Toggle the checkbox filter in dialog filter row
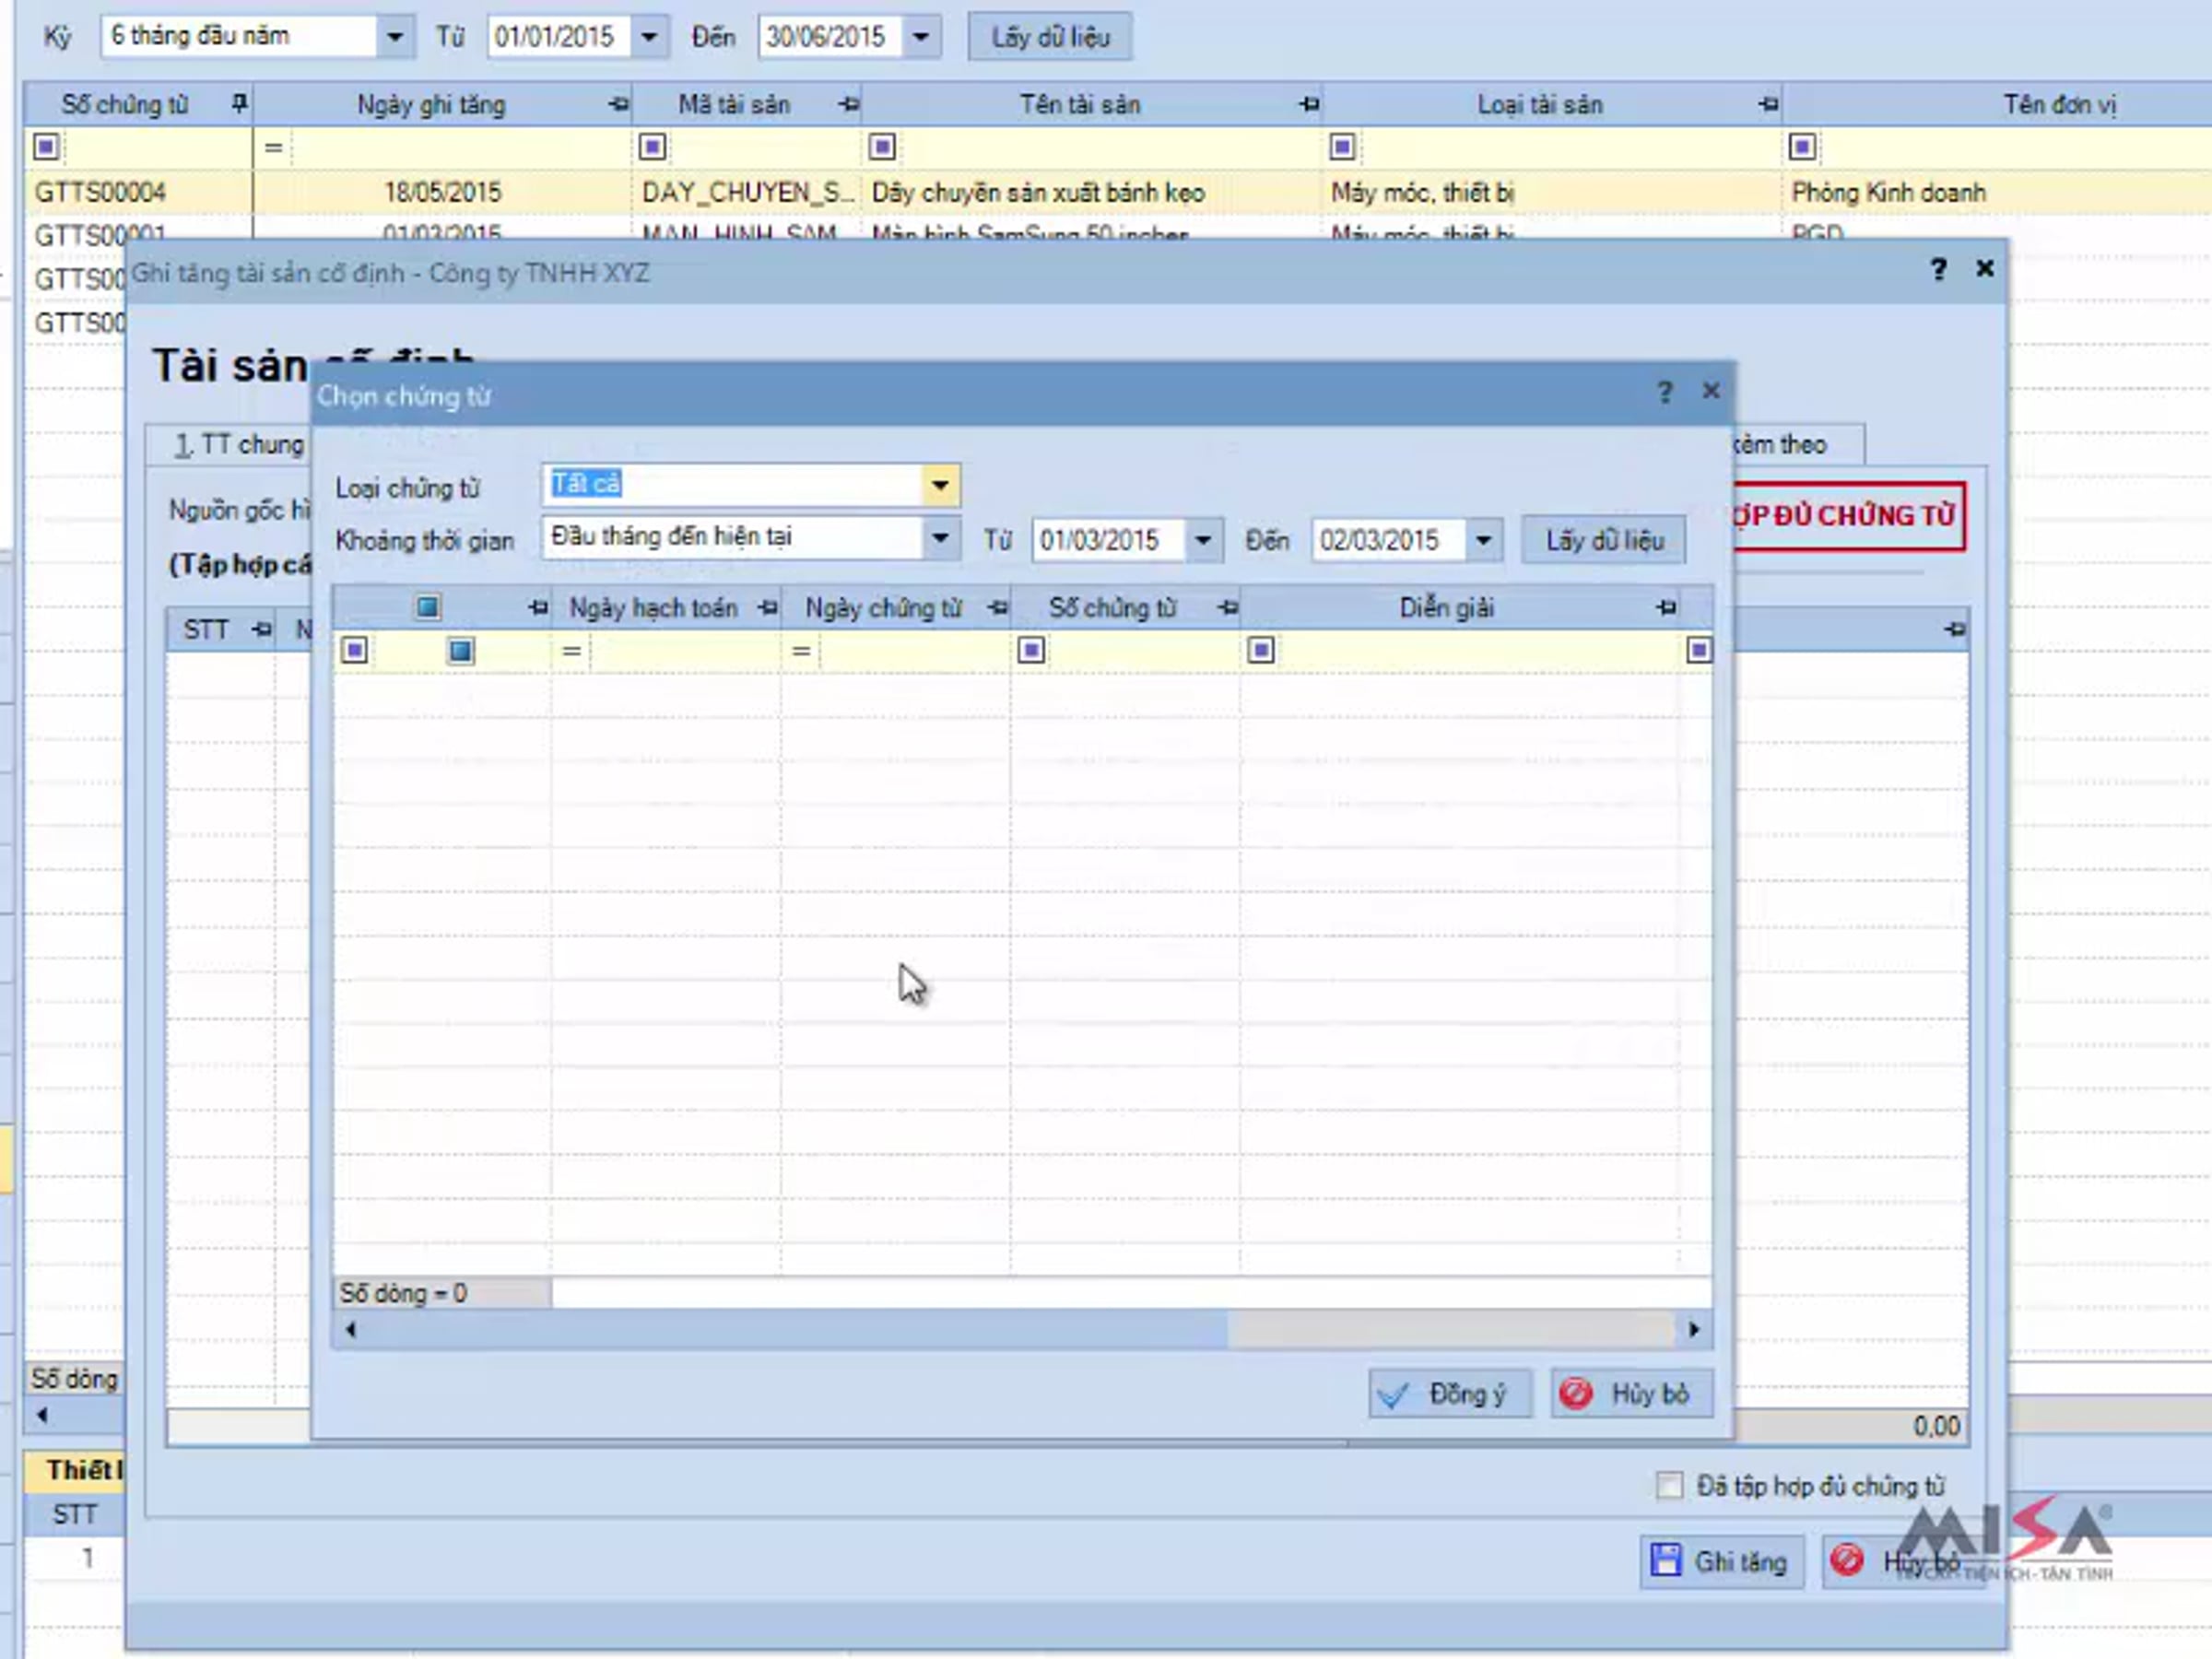 460,651
